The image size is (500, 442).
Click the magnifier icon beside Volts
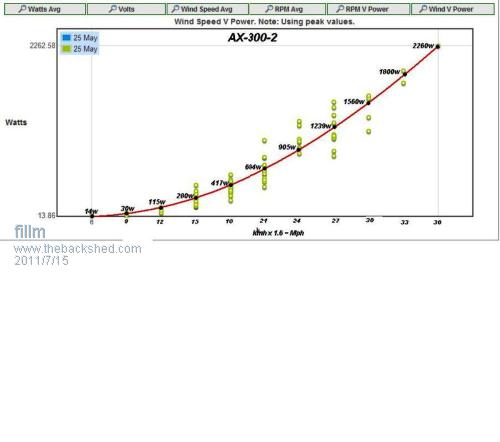(113, 9)
